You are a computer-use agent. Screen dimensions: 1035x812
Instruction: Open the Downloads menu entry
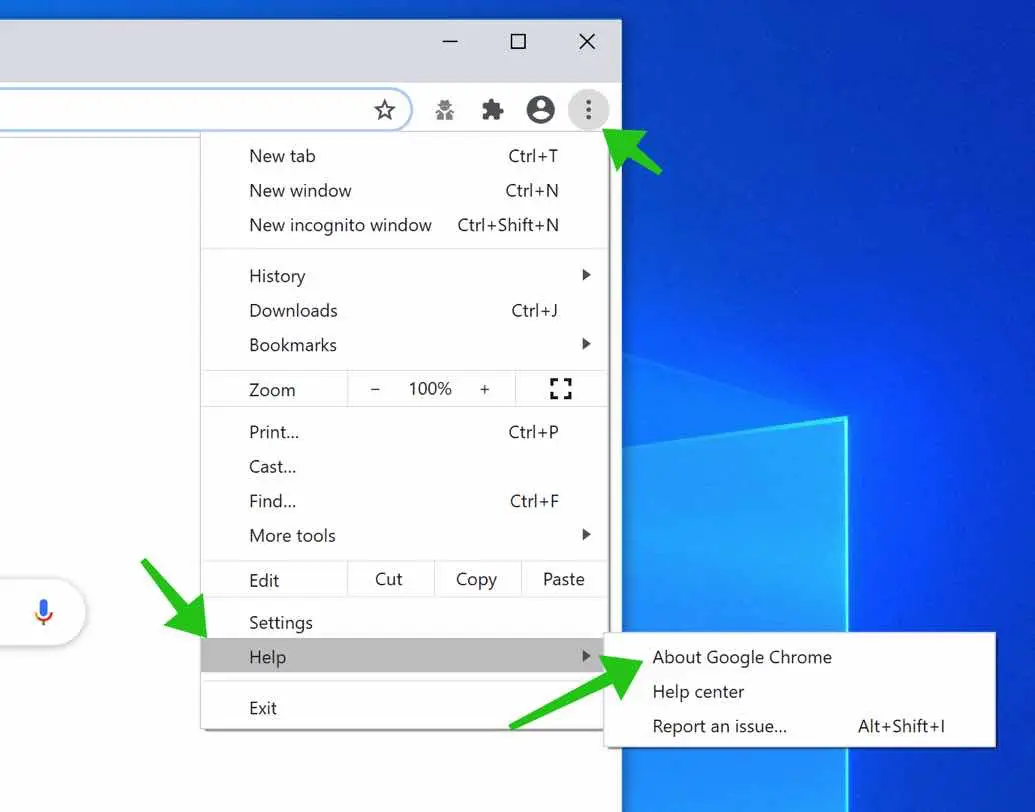pyautogui.click(x=293, y=311)
